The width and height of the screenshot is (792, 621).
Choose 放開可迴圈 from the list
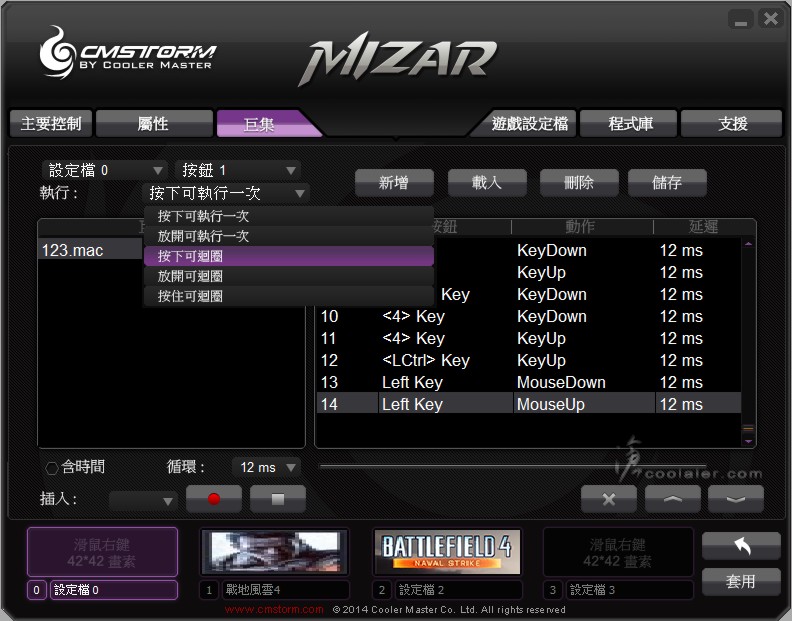click(289, 276)
